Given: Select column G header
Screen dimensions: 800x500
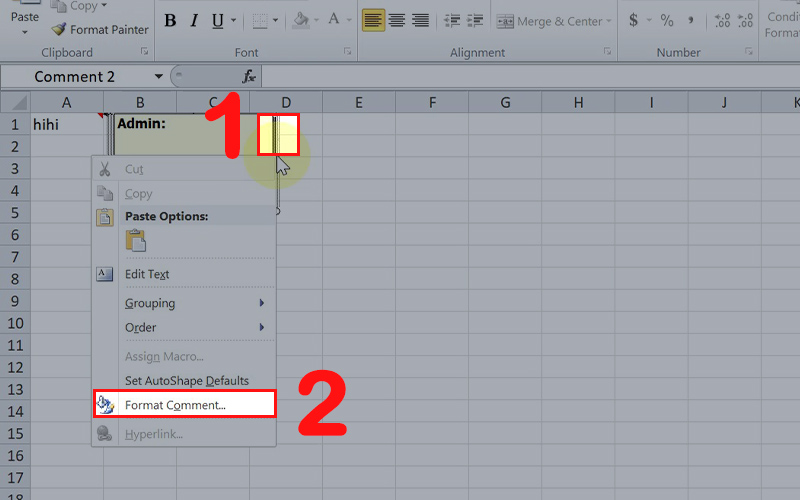Looking at the screenshot, I should [505, 103].
